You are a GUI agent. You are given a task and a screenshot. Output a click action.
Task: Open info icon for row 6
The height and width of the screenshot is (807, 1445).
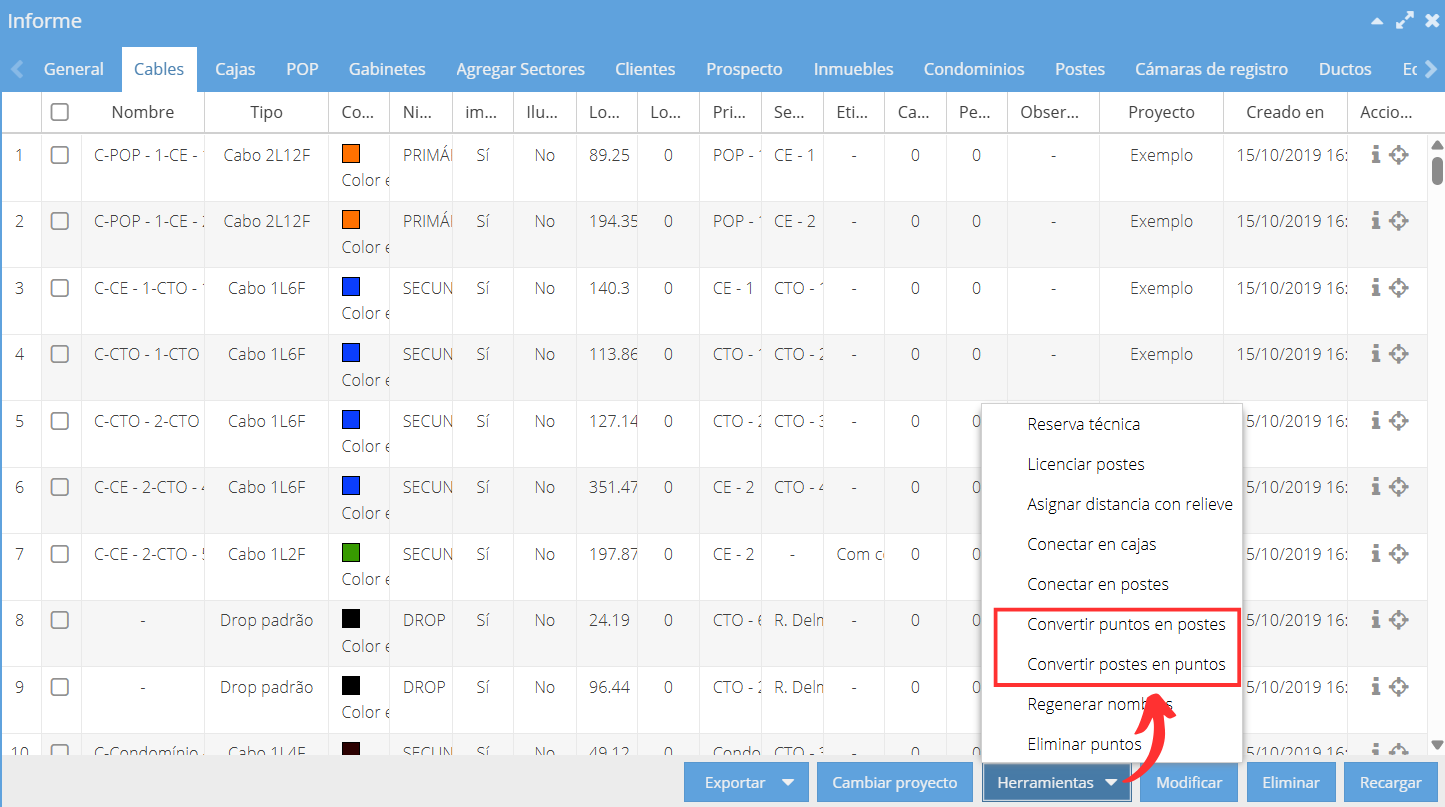coord(1376,487)
